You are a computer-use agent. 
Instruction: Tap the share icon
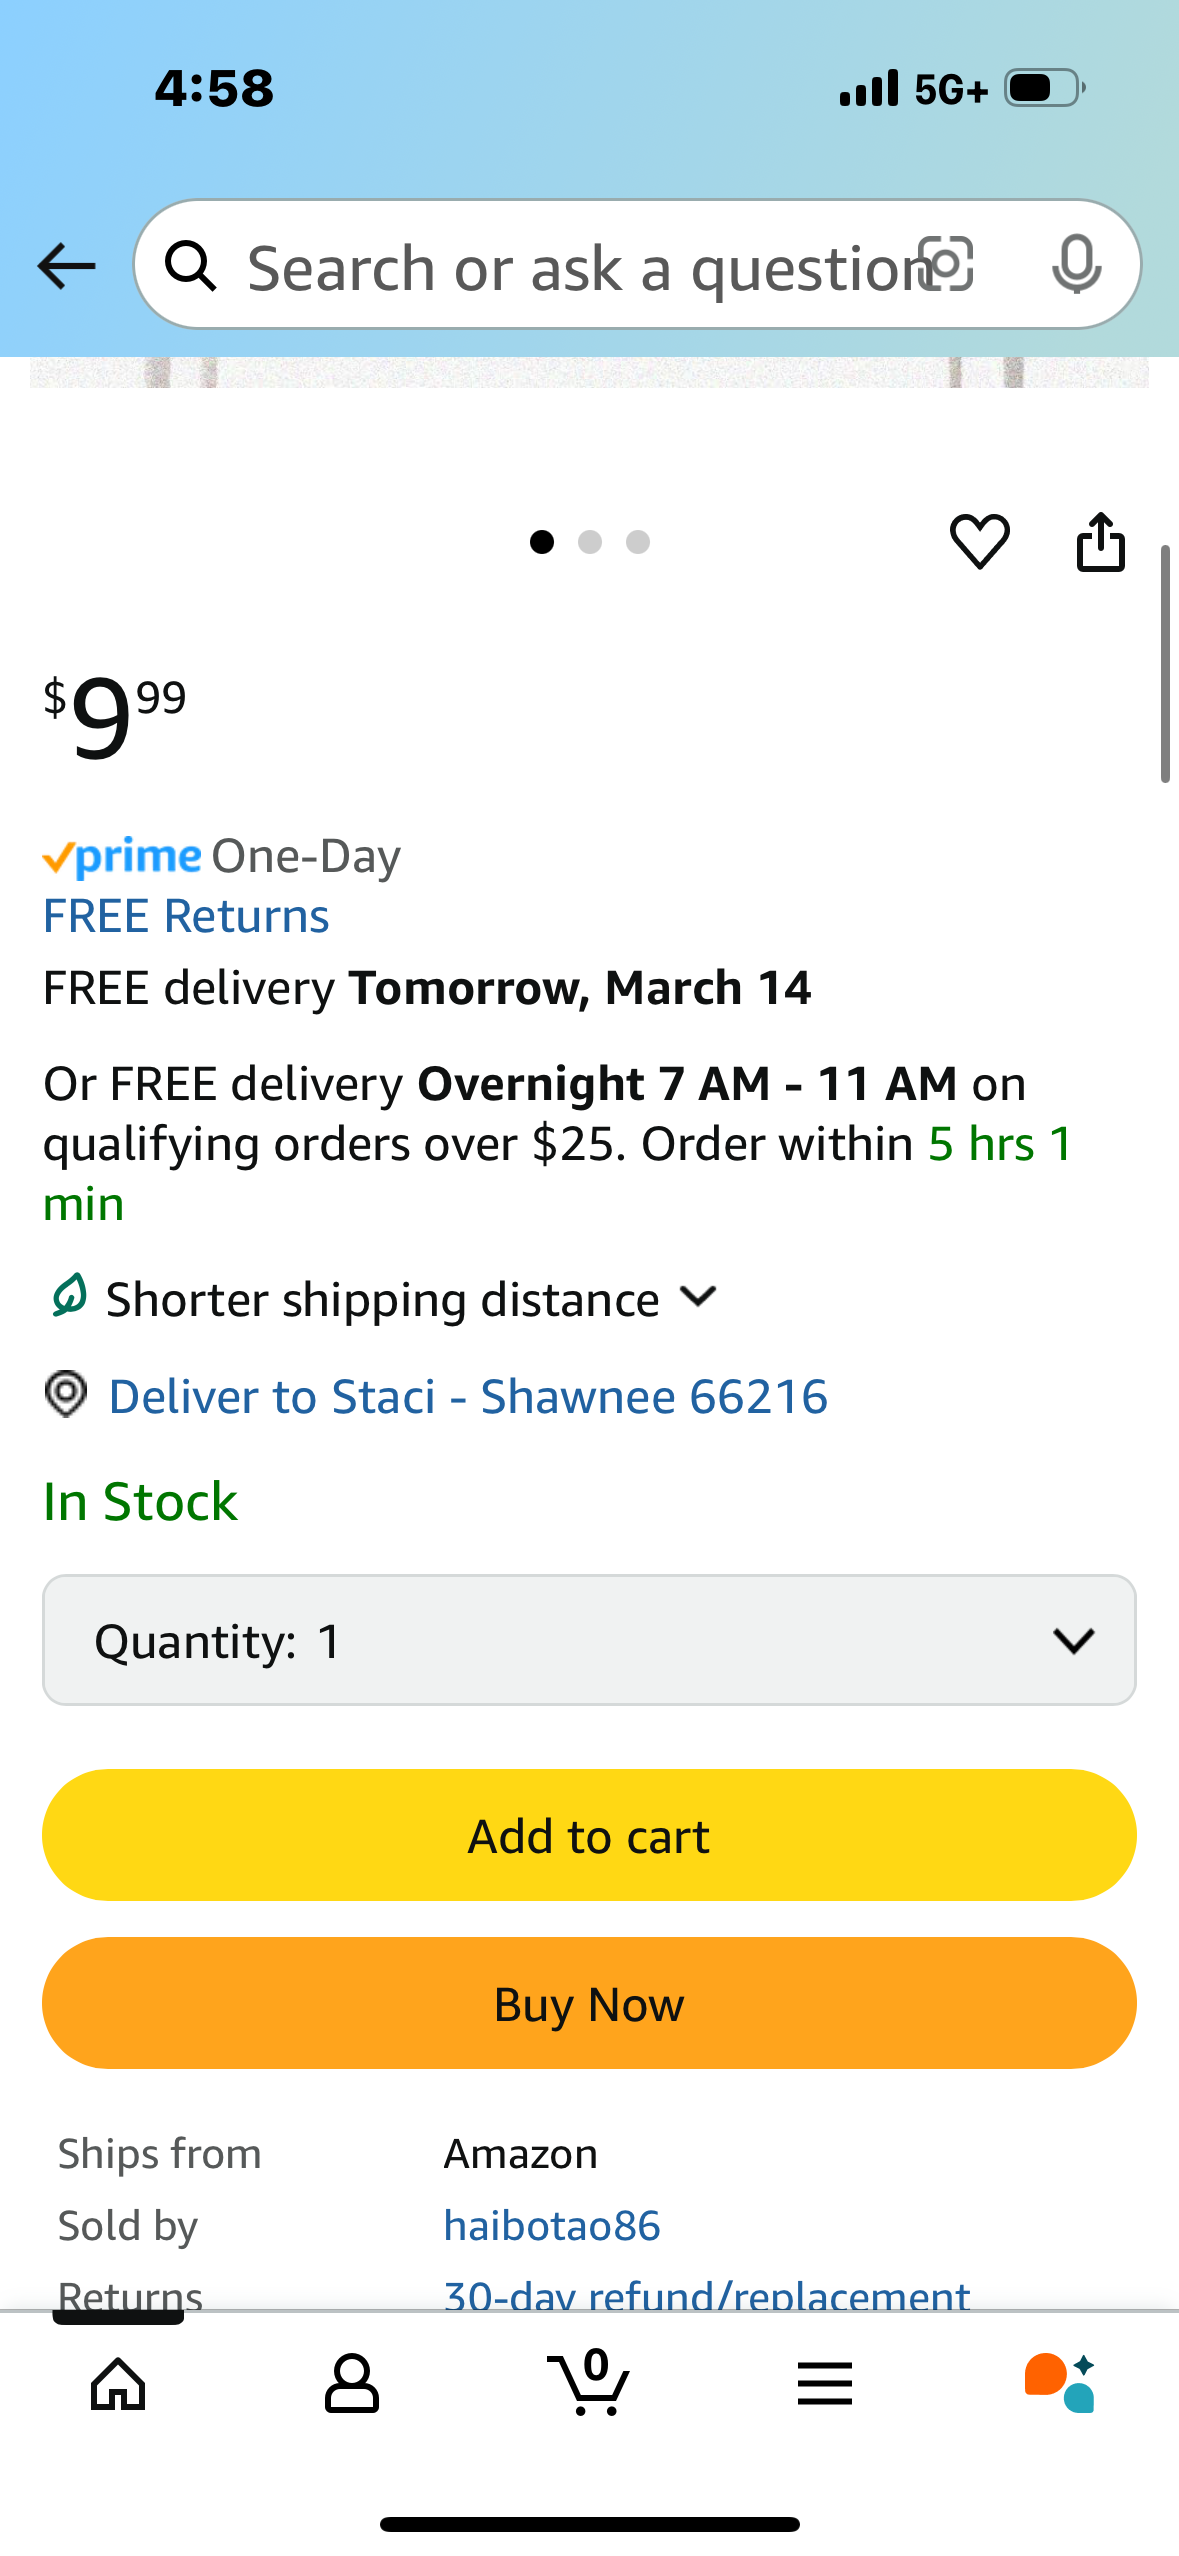[x=1100, y=542]
